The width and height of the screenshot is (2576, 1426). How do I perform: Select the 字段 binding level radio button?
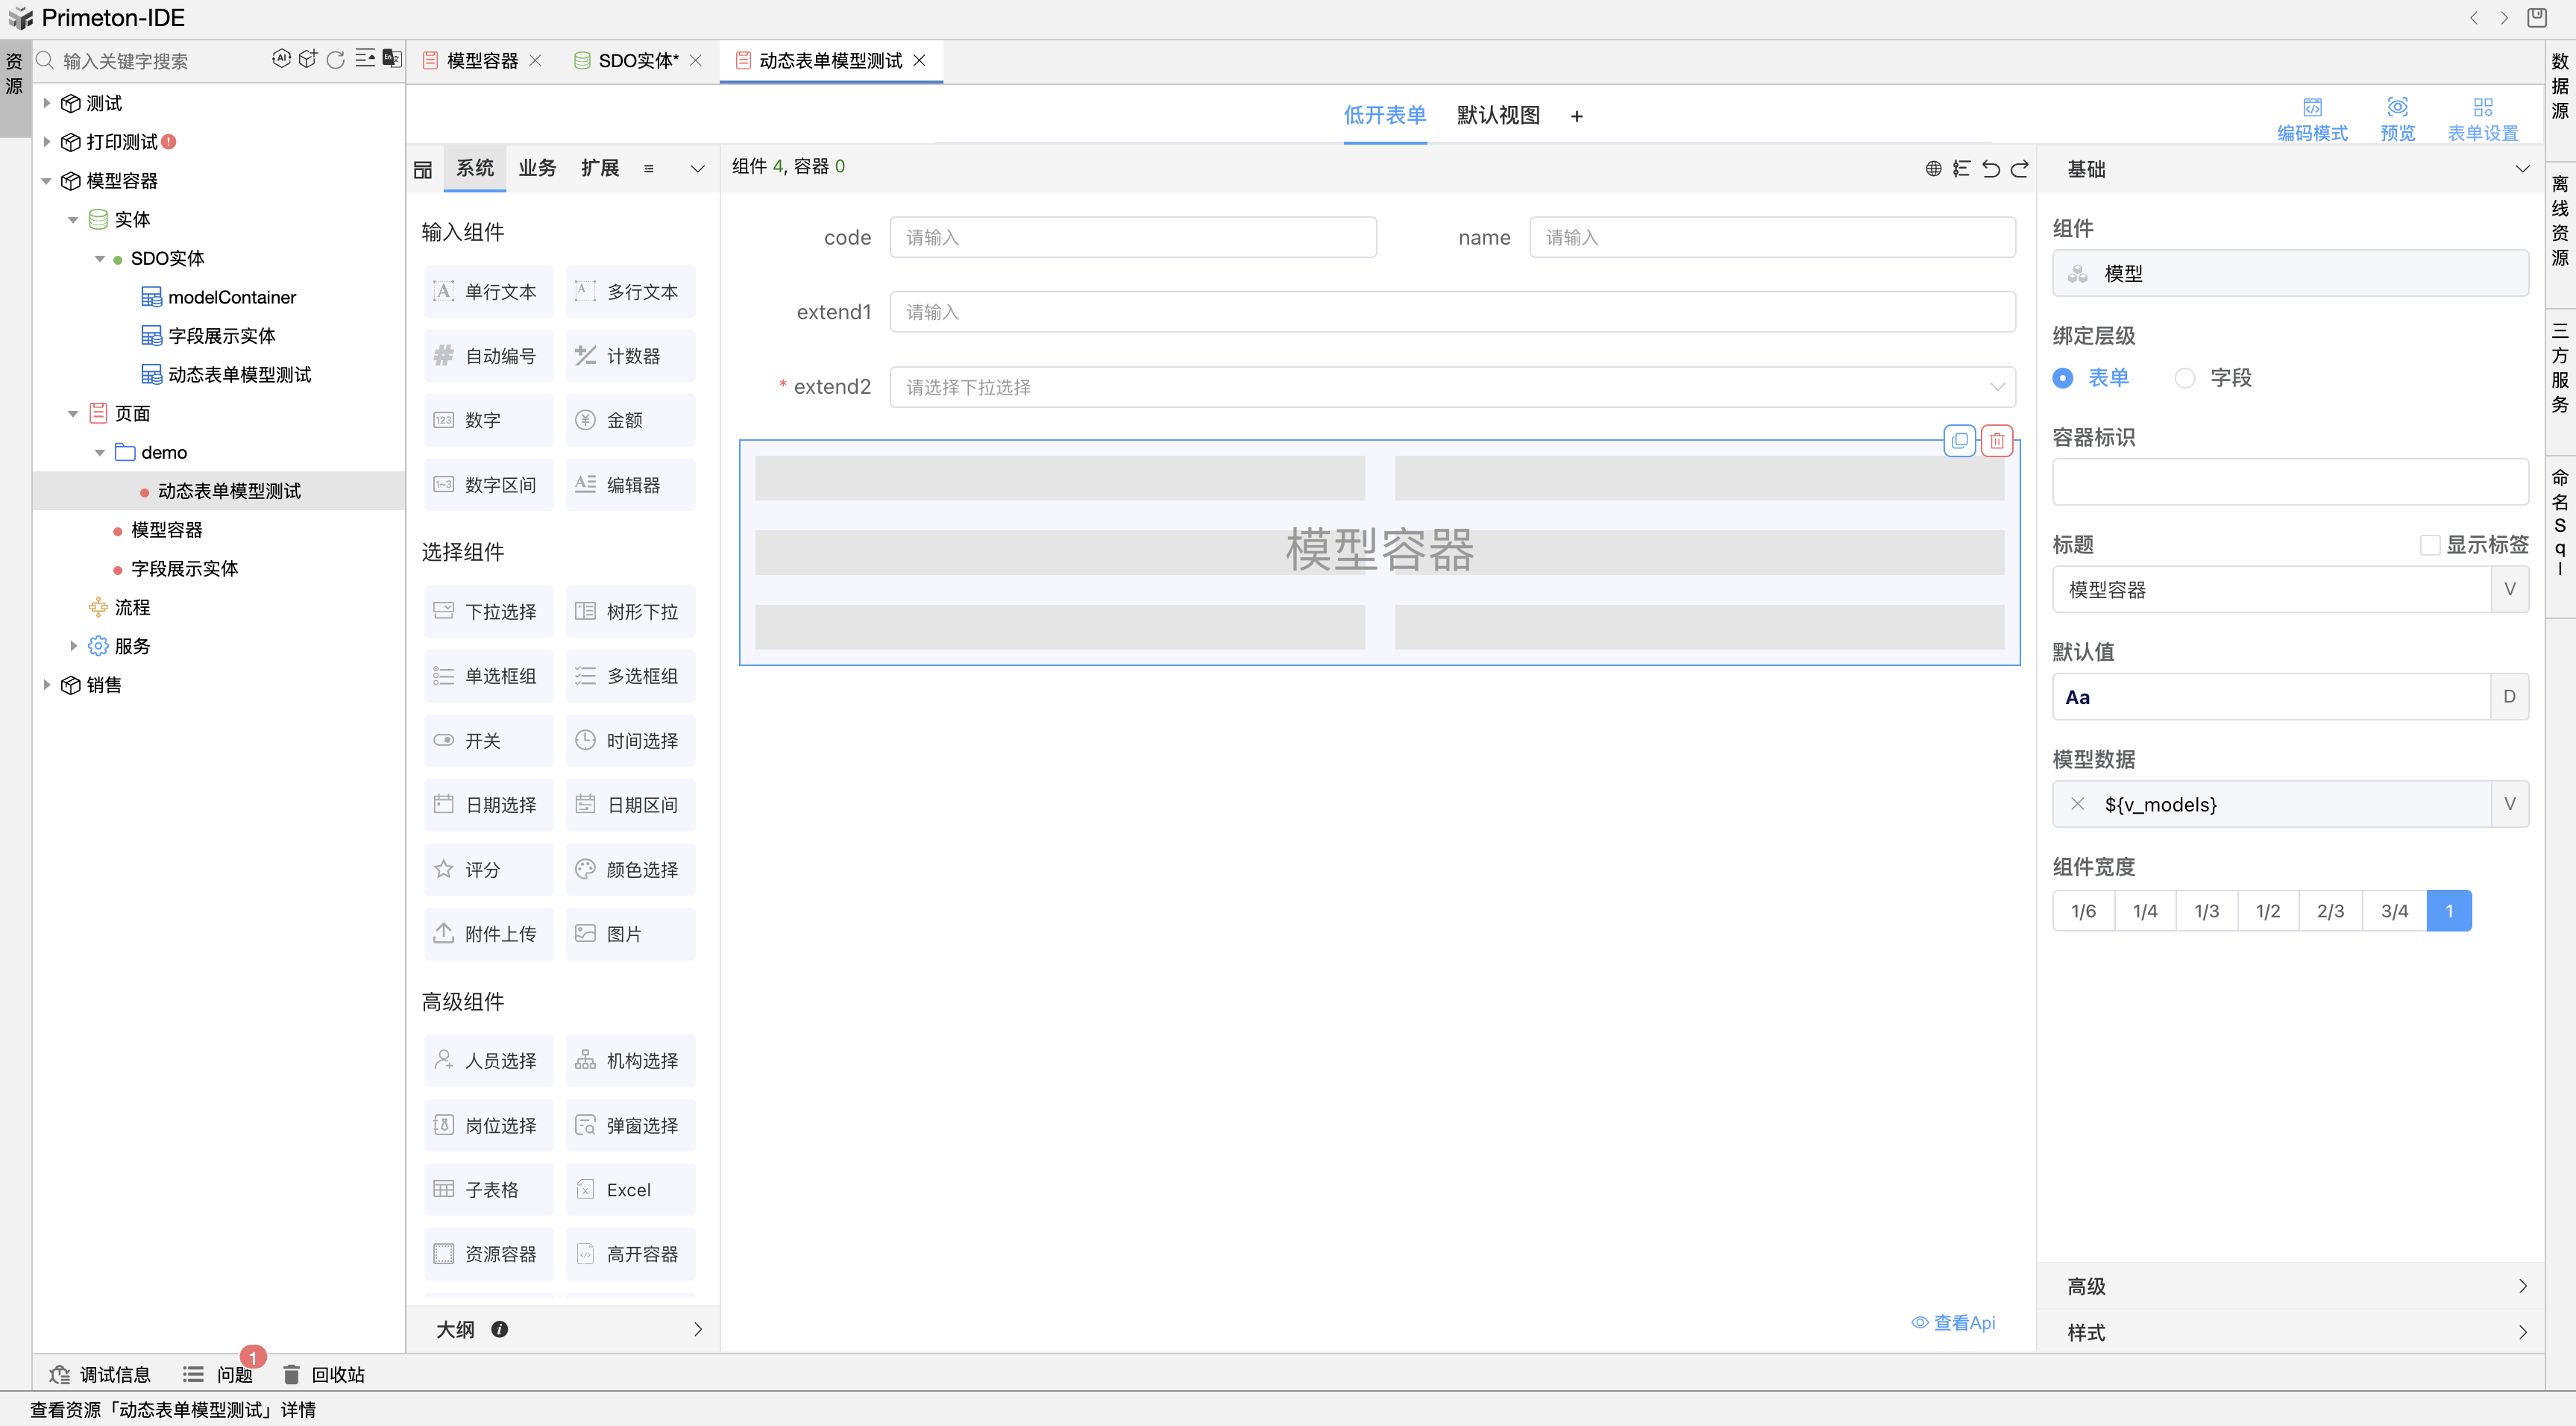click(2185, 378)
